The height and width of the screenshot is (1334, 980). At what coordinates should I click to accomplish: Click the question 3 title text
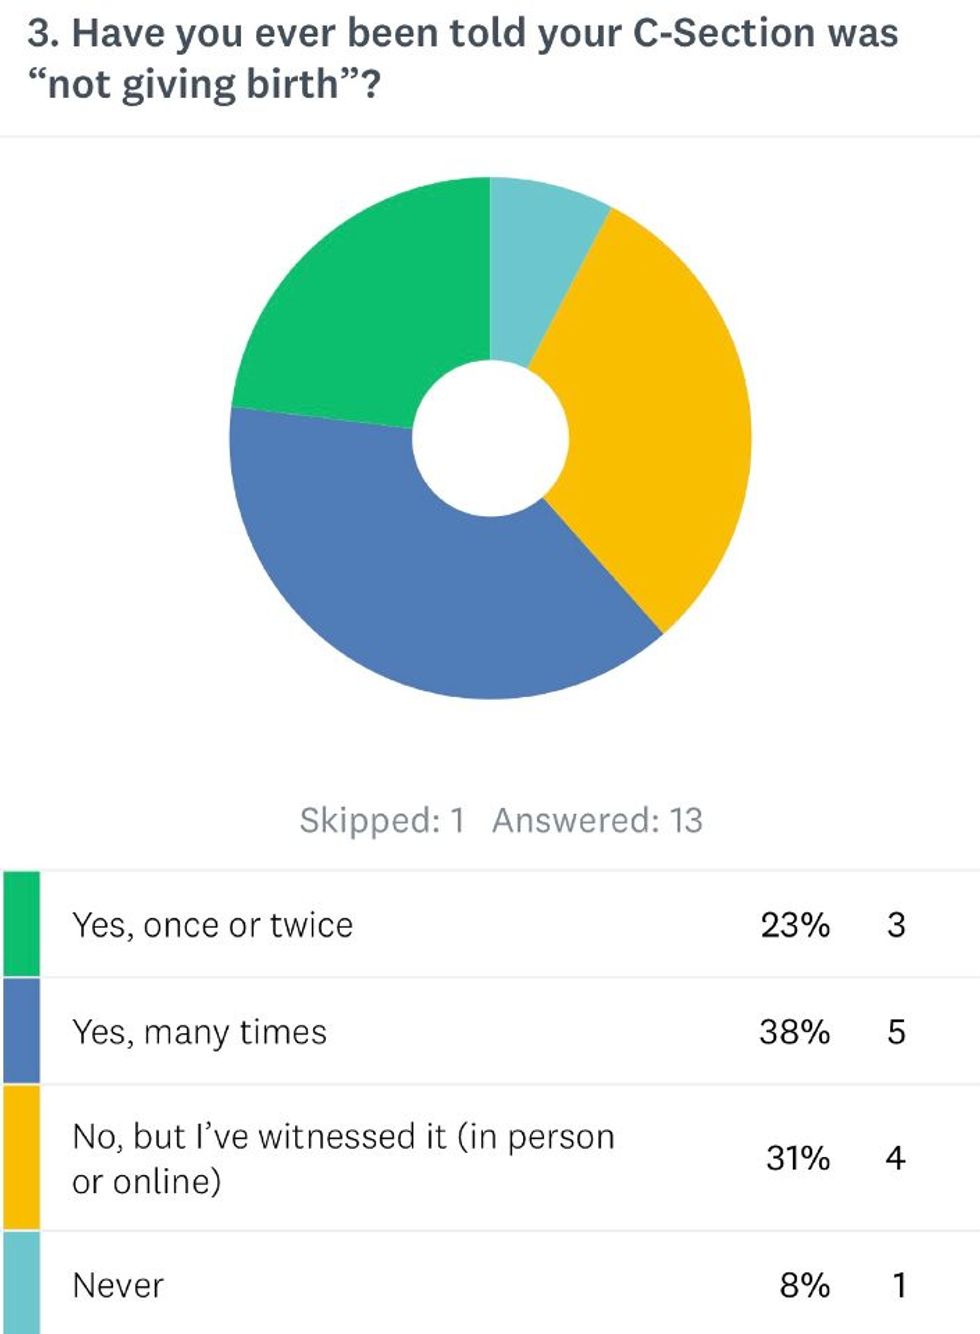[x=462, y=58]
